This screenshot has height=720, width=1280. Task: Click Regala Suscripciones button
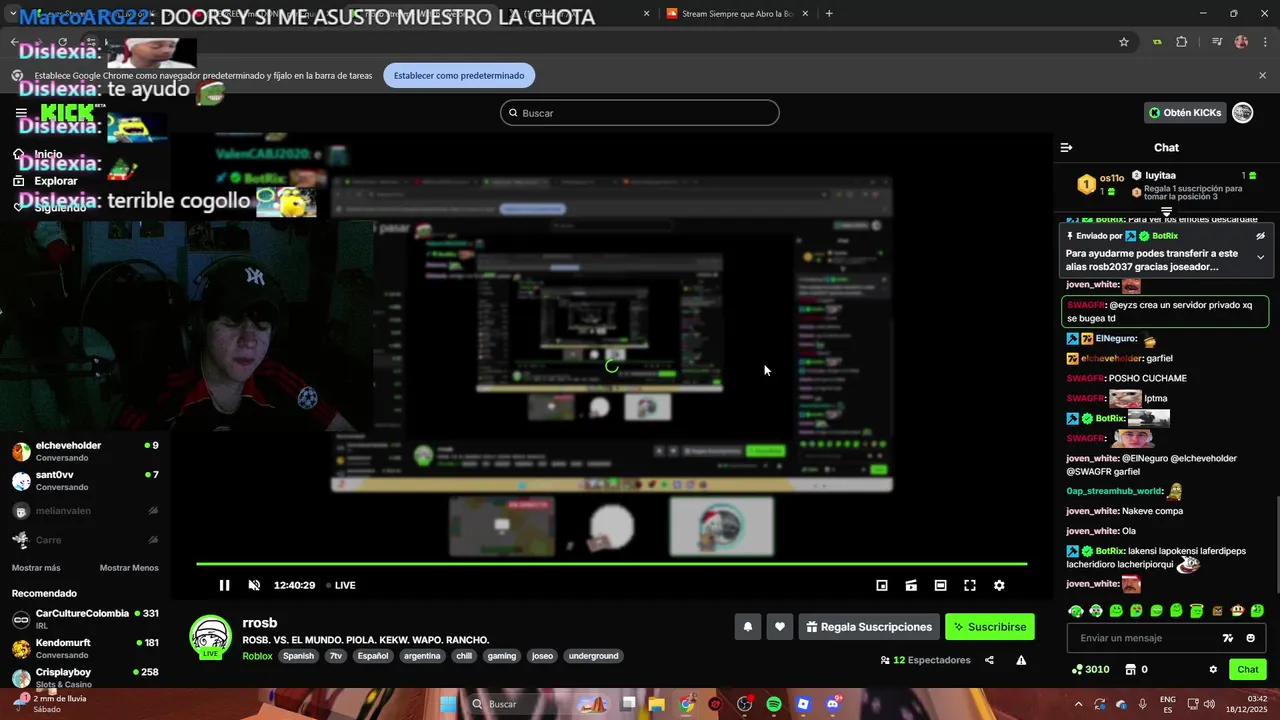point(869,627)
